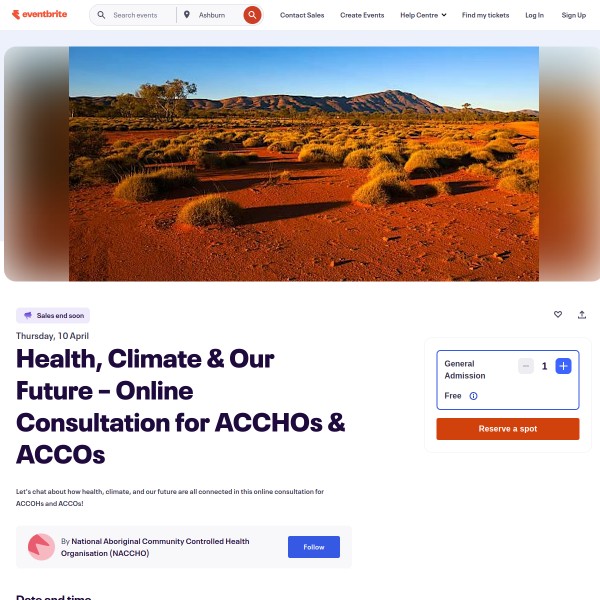Click the Eventbrite logo

(x=39, y=15)
